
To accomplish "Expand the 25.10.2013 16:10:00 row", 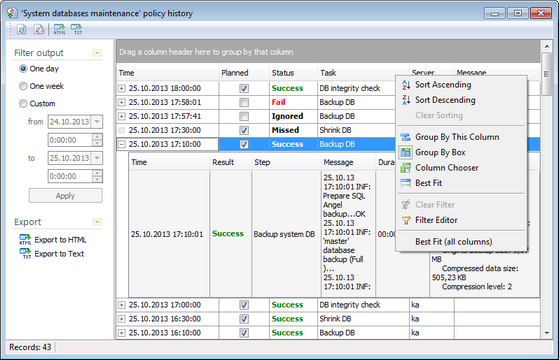I will [122, 333].
